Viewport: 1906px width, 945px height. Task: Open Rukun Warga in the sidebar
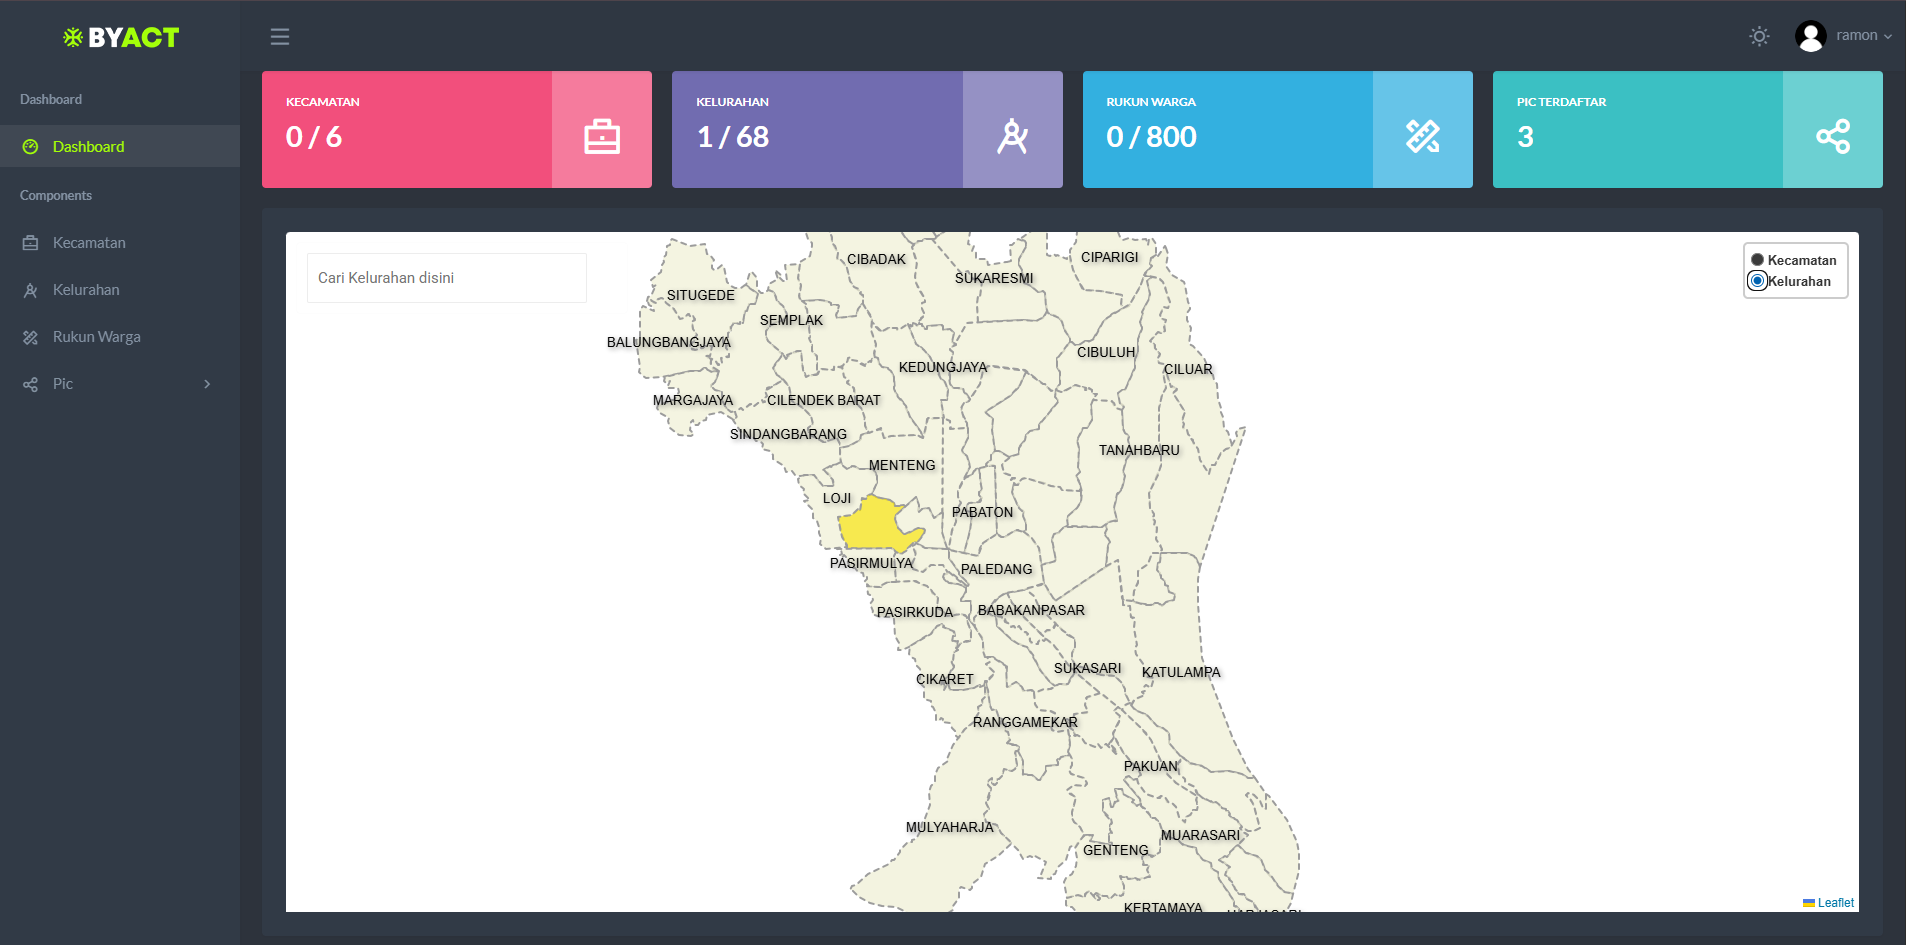click(96, 337)
